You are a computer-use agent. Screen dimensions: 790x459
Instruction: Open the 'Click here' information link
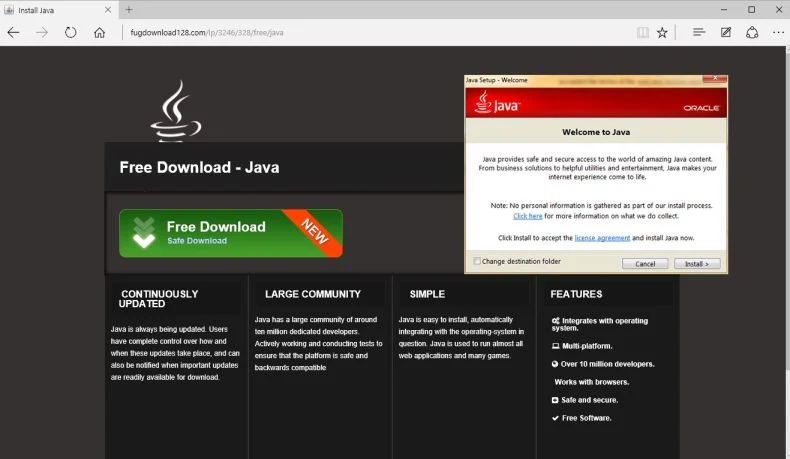tap(528, 216)
